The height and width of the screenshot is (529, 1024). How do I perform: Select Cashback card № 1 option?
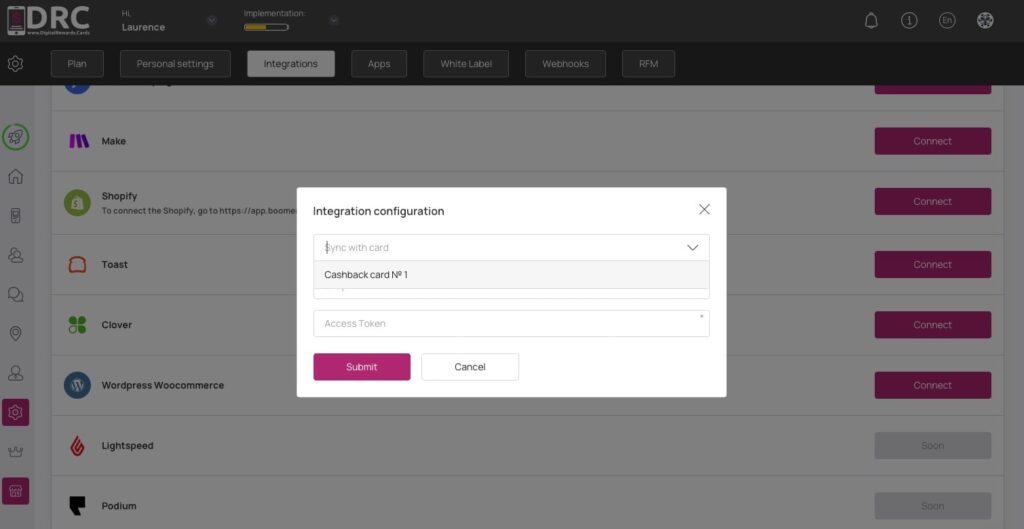[511, 275]
